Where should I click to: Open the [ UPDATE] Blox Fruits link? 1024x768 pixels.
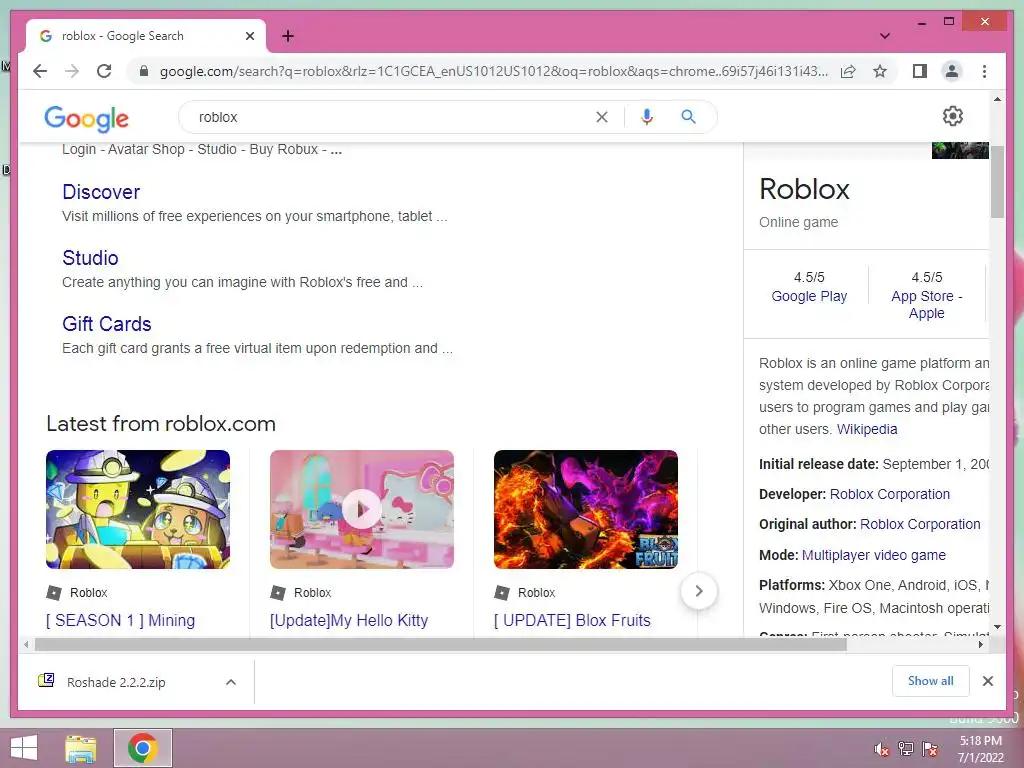[572, 620]
